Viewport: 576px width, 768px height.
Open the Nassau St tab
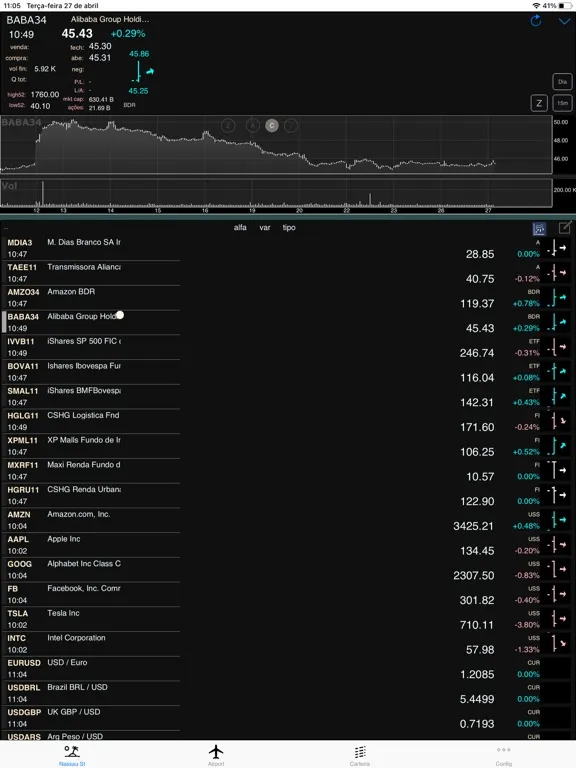point(72,755)
